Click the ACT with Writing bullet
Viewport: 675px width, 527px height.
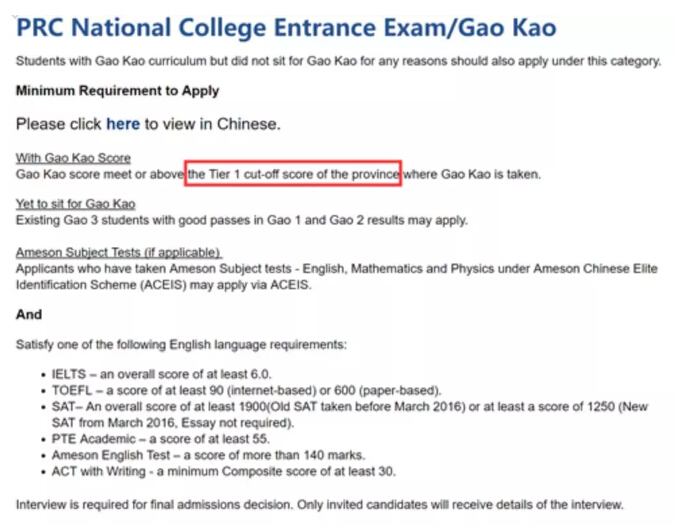point(223,471)
